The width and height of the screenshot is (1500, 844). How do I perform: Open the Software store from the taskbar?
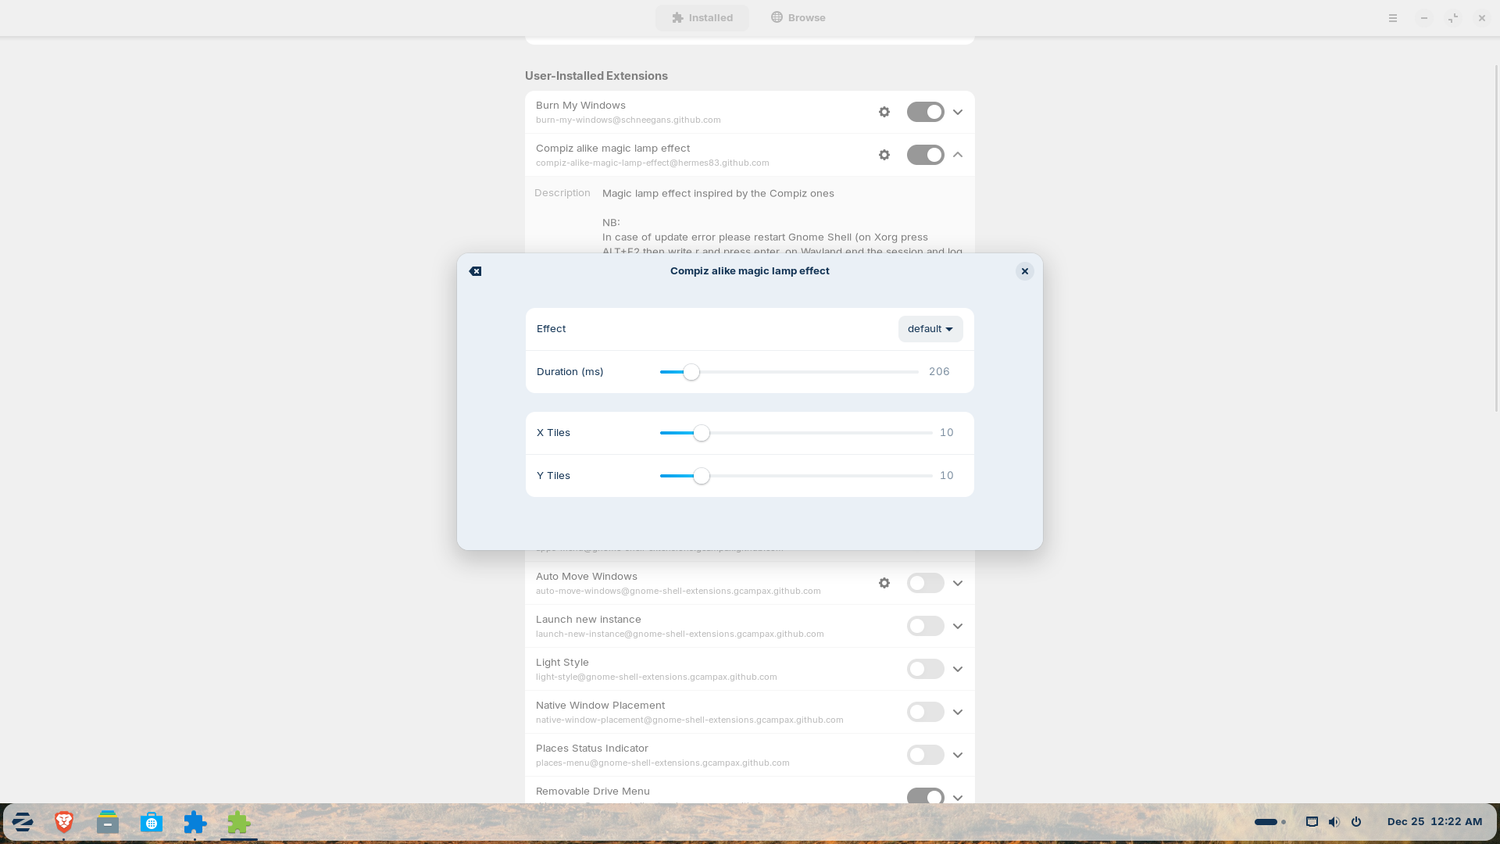tap(151, 822)
